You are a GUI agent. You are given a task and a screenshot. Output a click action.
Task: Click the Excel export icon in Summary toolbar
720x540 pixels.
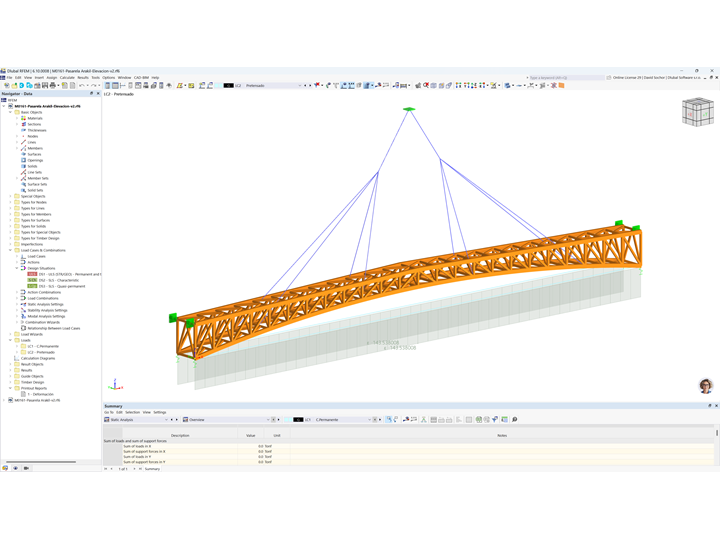pos(479,419)
